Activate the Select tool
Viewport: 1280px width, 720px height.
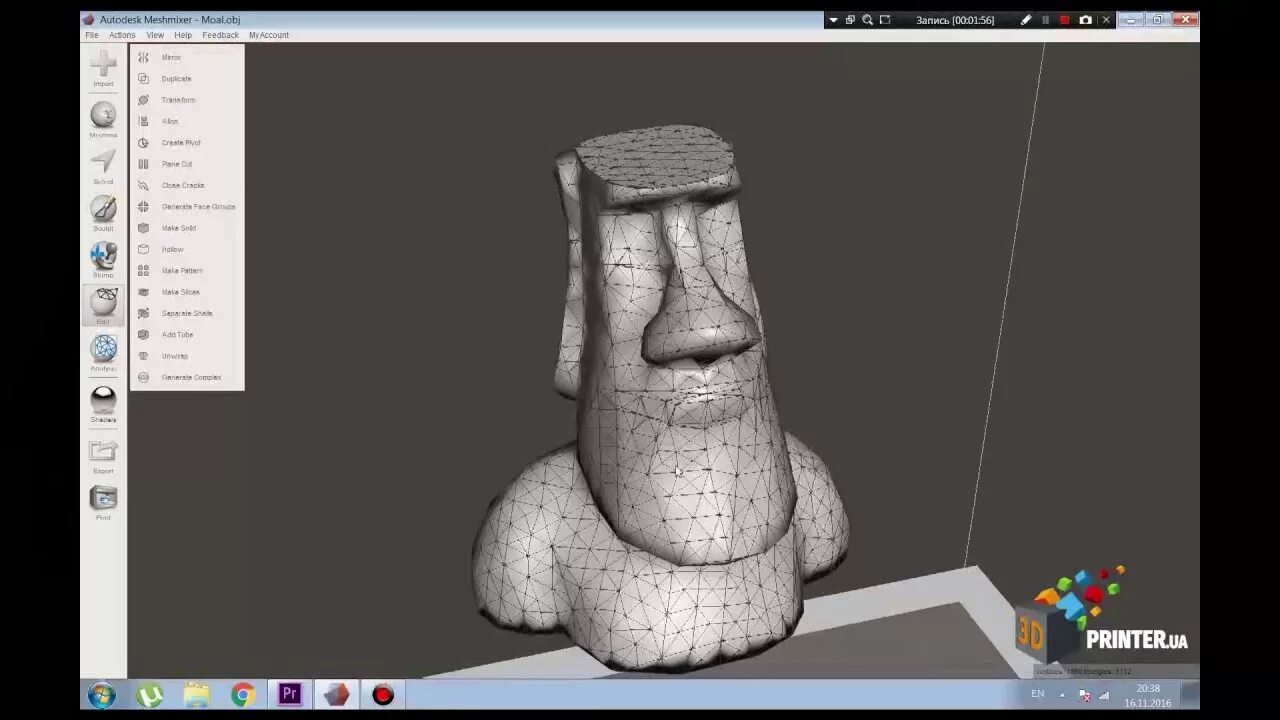pyautogui.click(x=103, y=166)
